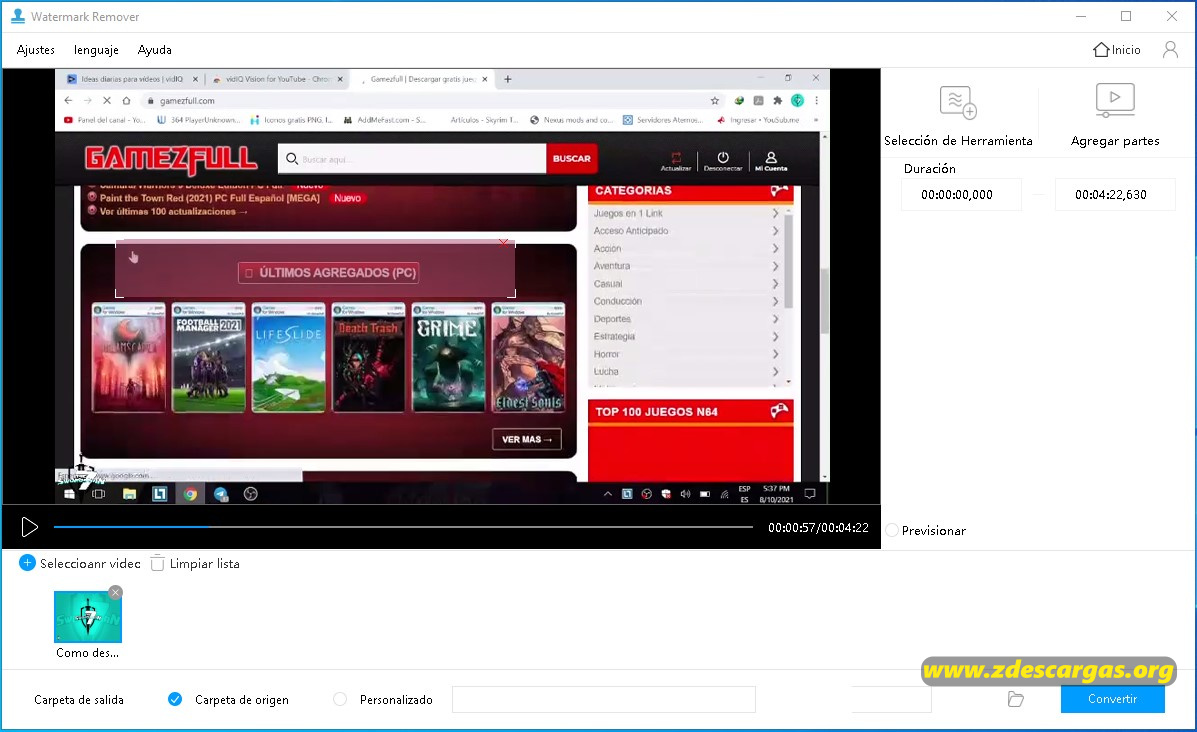Image resolution: width=1197 pixels, height=732 pixels.
Task: Open Football Manager 2021 game cover
Action: (x=208, y=357)
